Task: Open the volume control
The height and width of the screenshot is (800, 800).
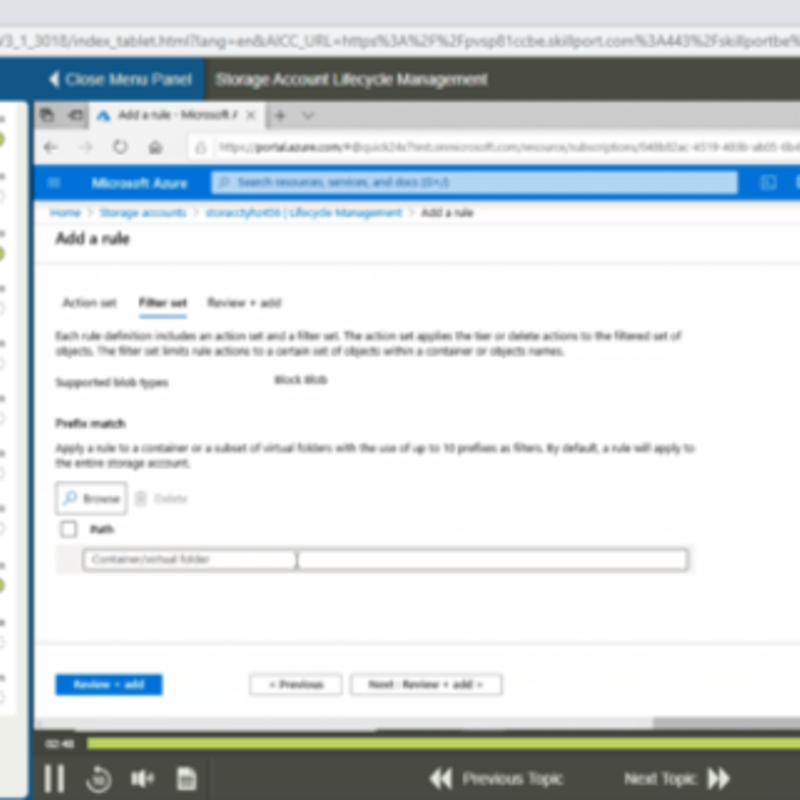Action: (x=142, y=779)
